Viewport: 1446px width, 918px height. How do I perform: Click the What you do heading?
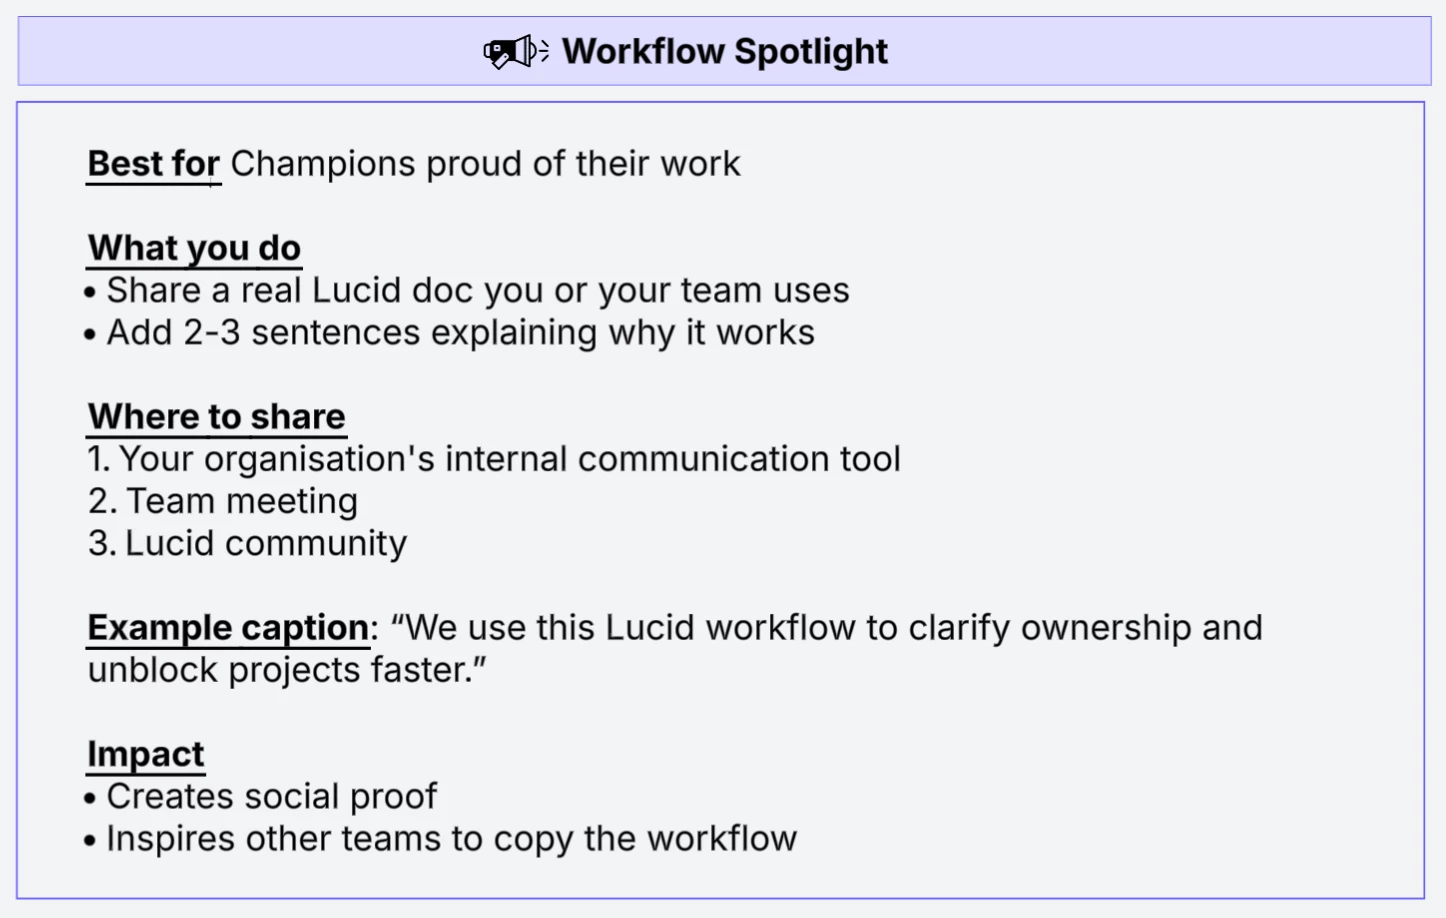tap(194, 248)
